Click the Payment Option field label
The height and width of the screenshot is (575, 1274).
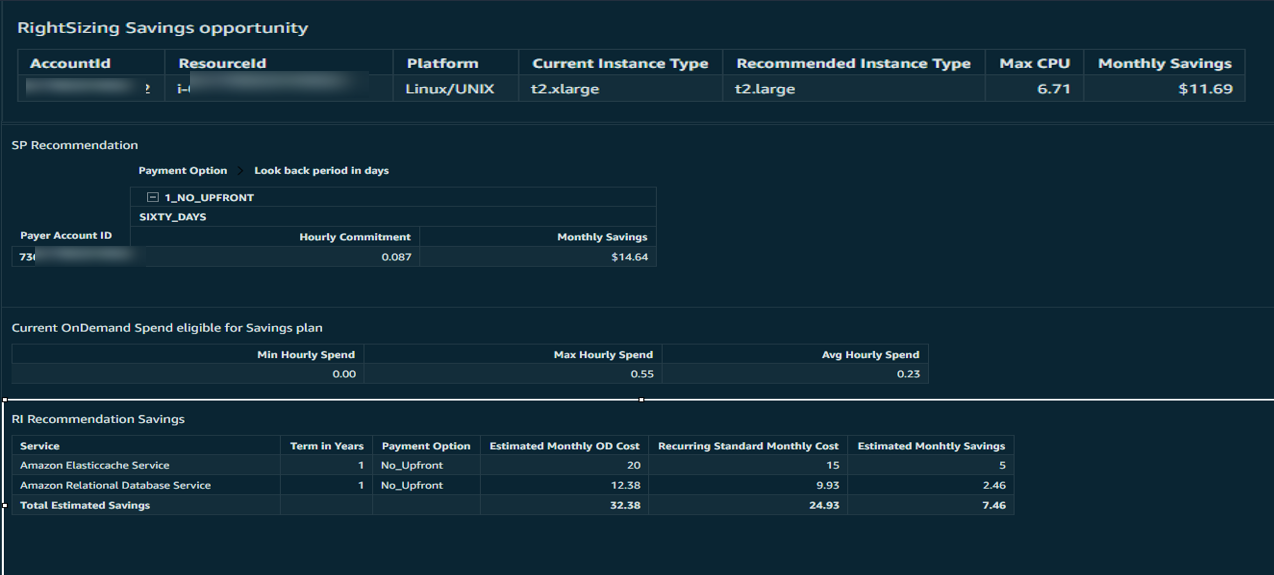(183, 171)
